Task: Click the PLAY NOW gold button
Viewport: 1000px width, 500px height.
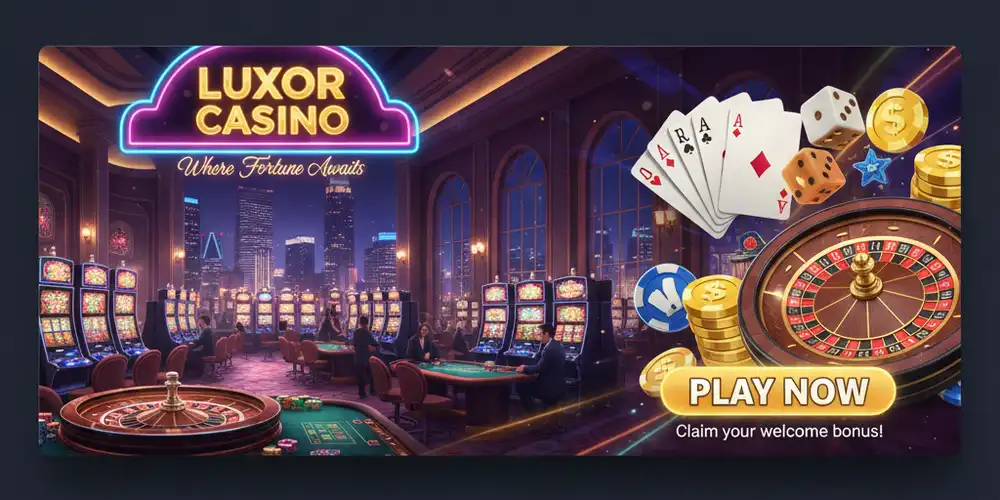Action: pyautogui.click(x=778, y=392)
